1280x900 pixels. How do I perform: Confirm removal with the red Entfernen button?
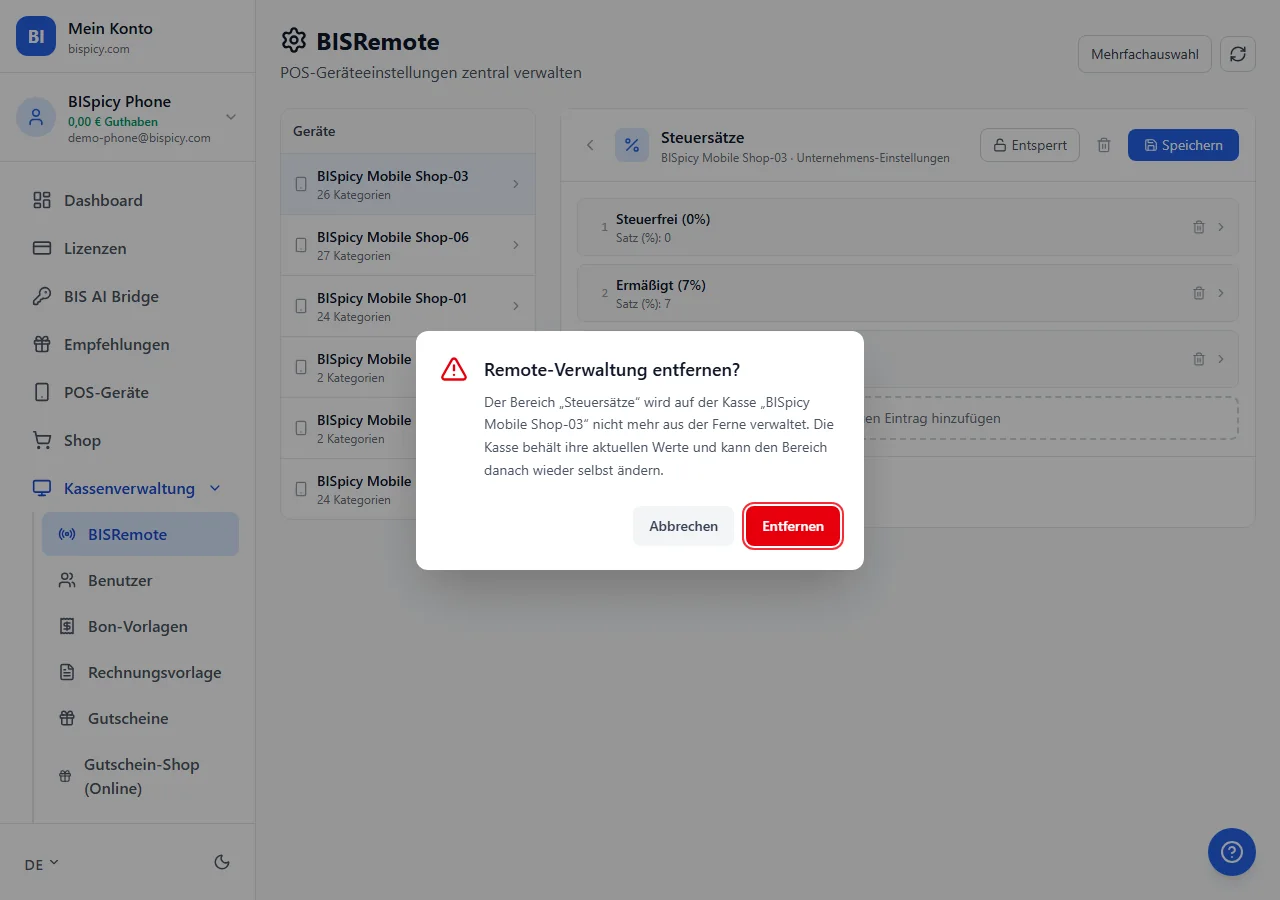pos(793,526)
